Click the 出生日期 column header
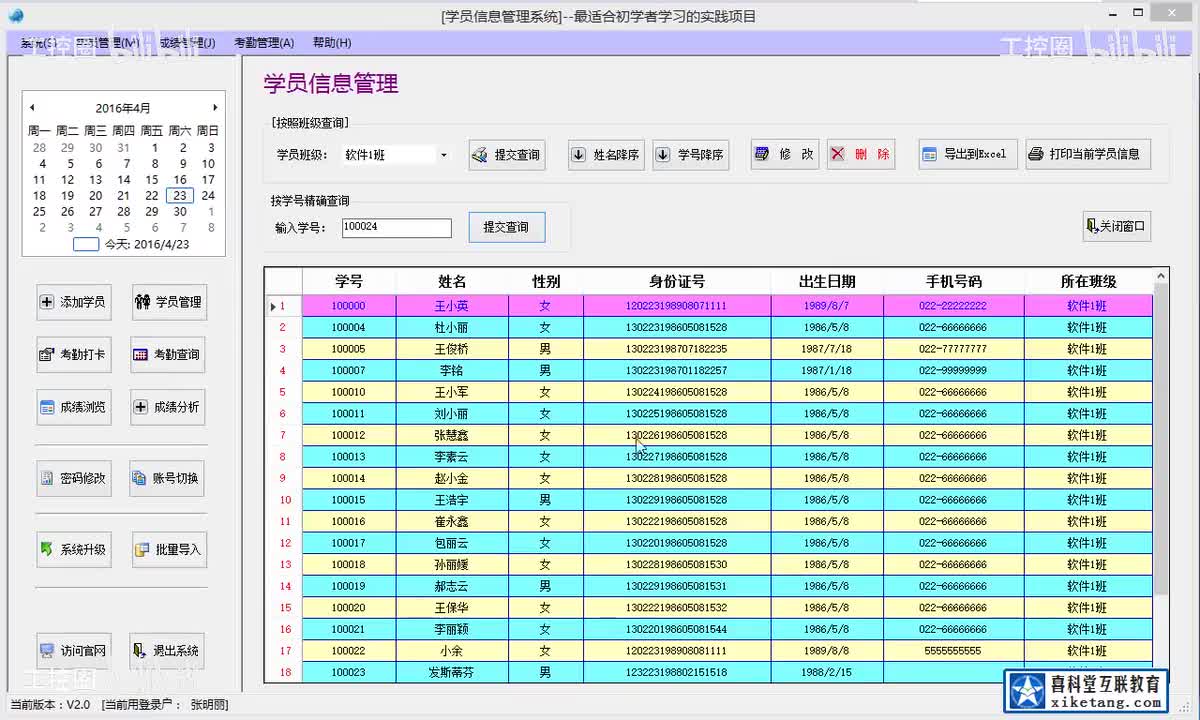1200x720 pixels. click(827, 282)
